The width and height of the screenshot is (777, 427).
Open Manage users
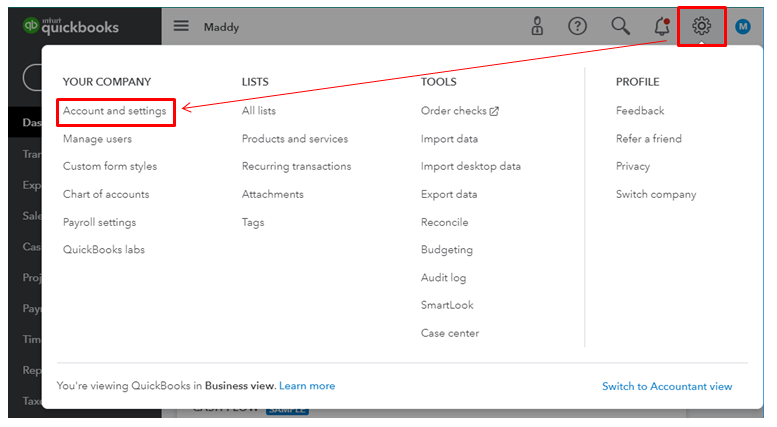(97, 139)
